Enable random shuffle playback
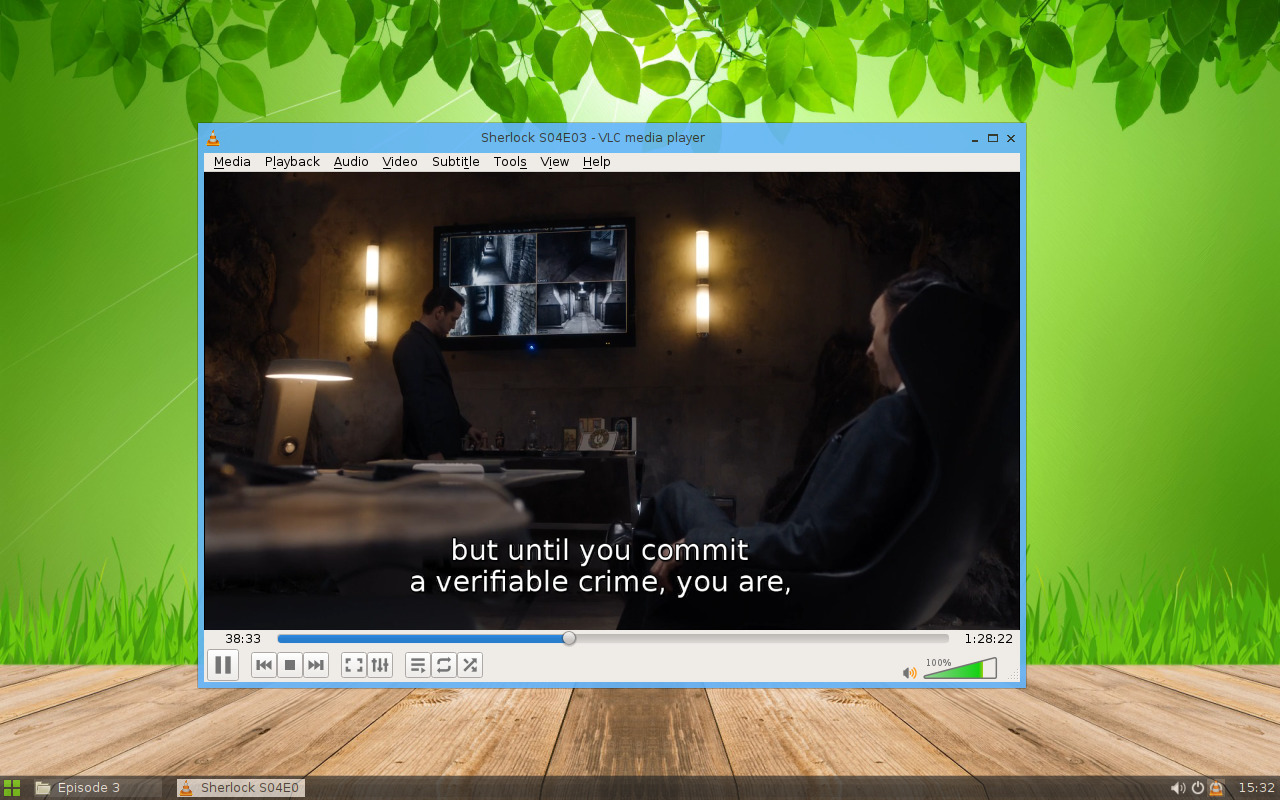Viewport: 1280px width, 800px height. [x=469, y=664]
